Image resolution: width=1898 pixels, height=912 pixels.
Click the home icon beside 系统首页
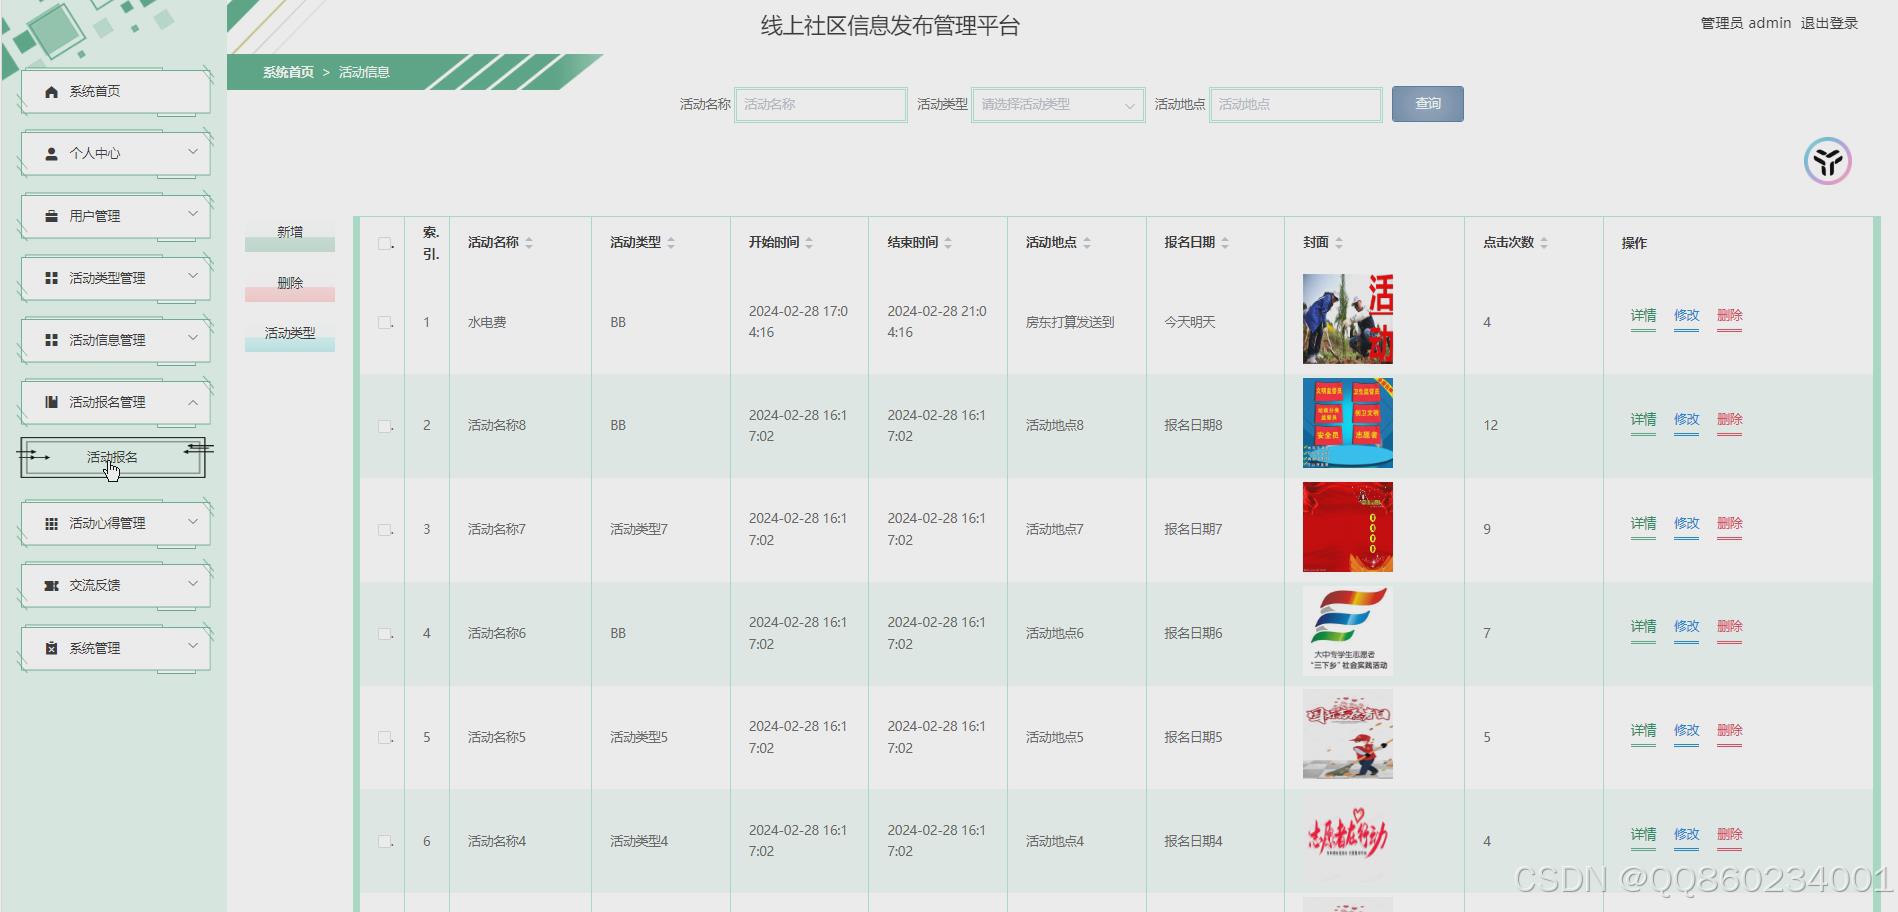click(51, 92)
